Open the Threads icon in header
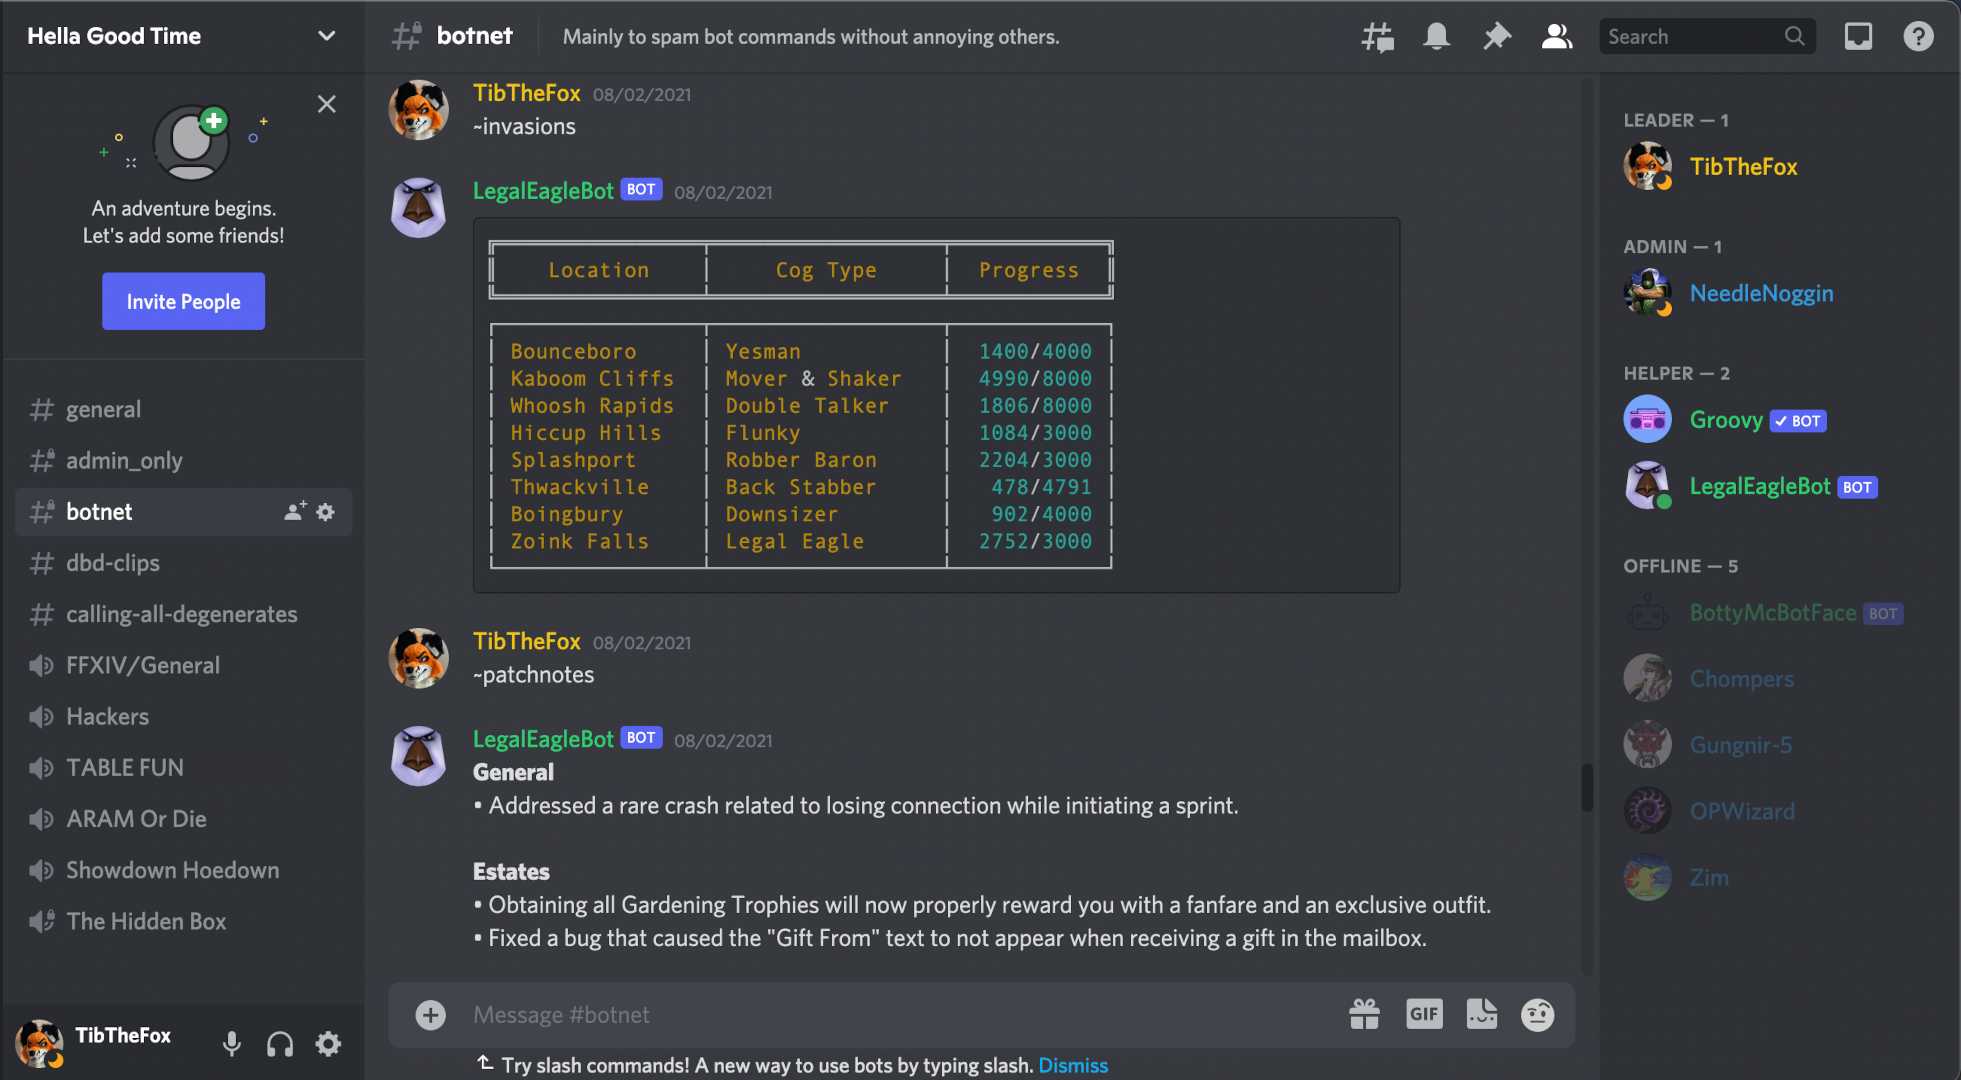 [1377, 37]
